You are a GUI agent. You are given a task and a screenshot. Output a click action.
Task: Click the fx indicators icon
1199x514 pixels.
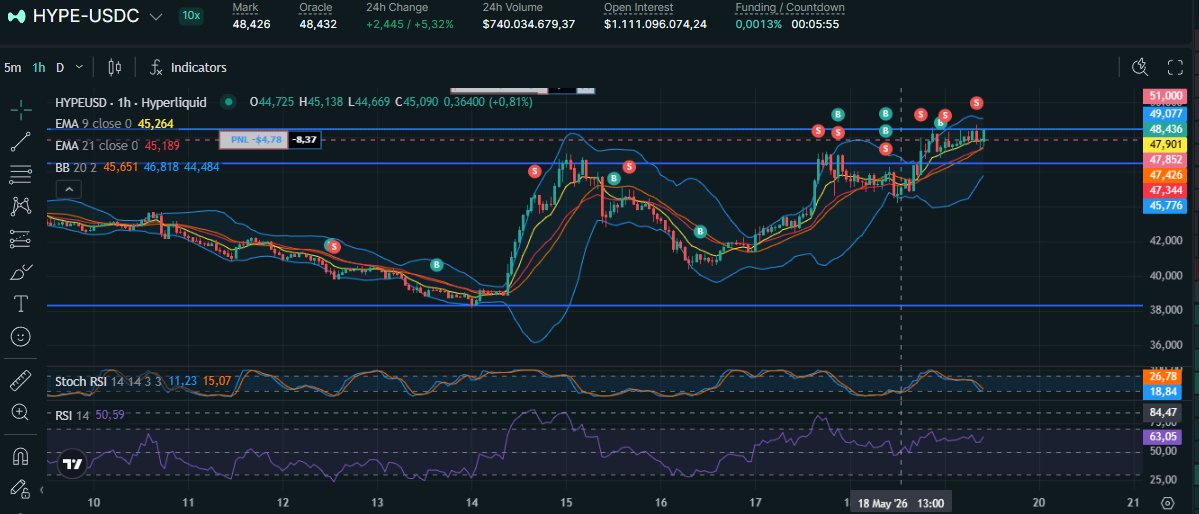[156, 67]
